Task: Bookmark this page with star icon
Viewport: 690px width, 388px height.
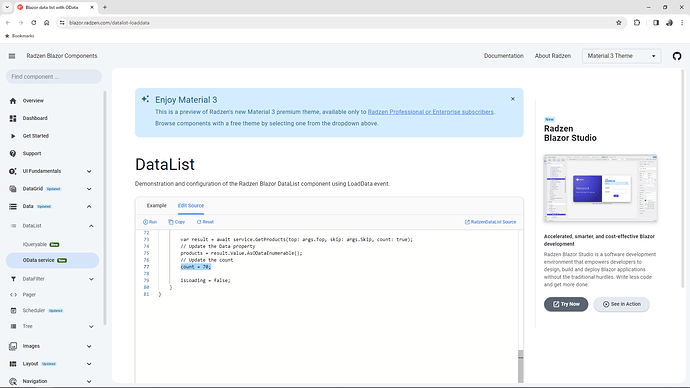Action: pyautogui.click(x=619, y=23)
